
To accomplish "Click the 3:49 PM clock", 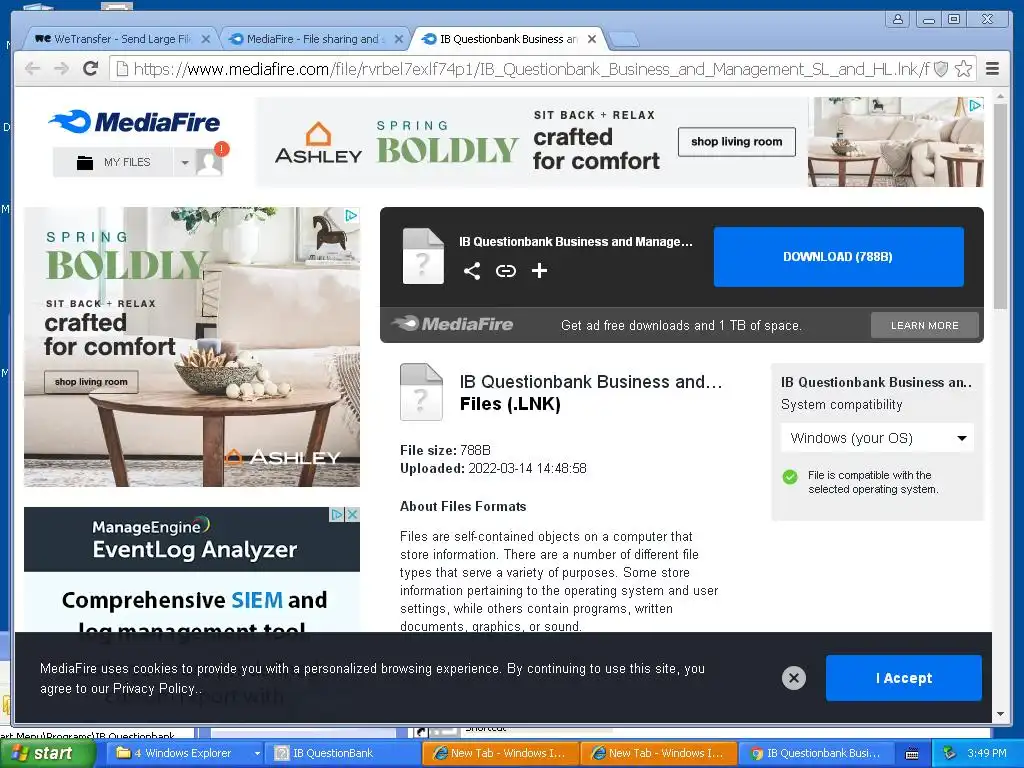I will pos(987,753).
